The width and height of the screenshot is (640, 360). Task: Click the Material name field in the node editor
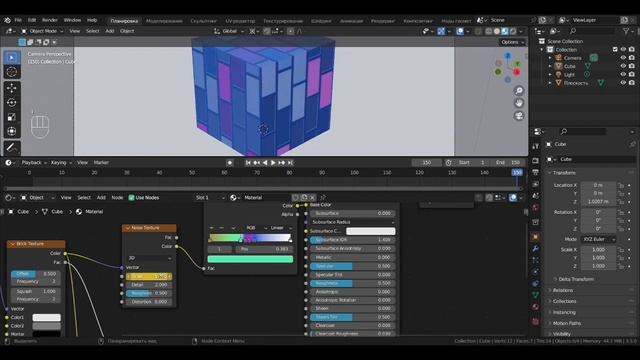point(266,198)
